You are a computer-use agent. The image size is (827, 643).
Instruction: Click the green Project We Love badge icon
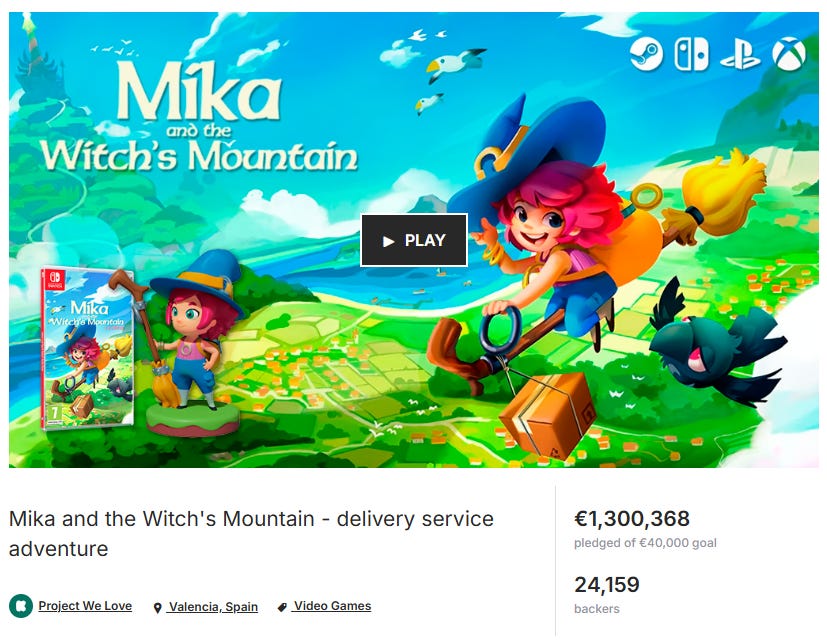[21, 606]
